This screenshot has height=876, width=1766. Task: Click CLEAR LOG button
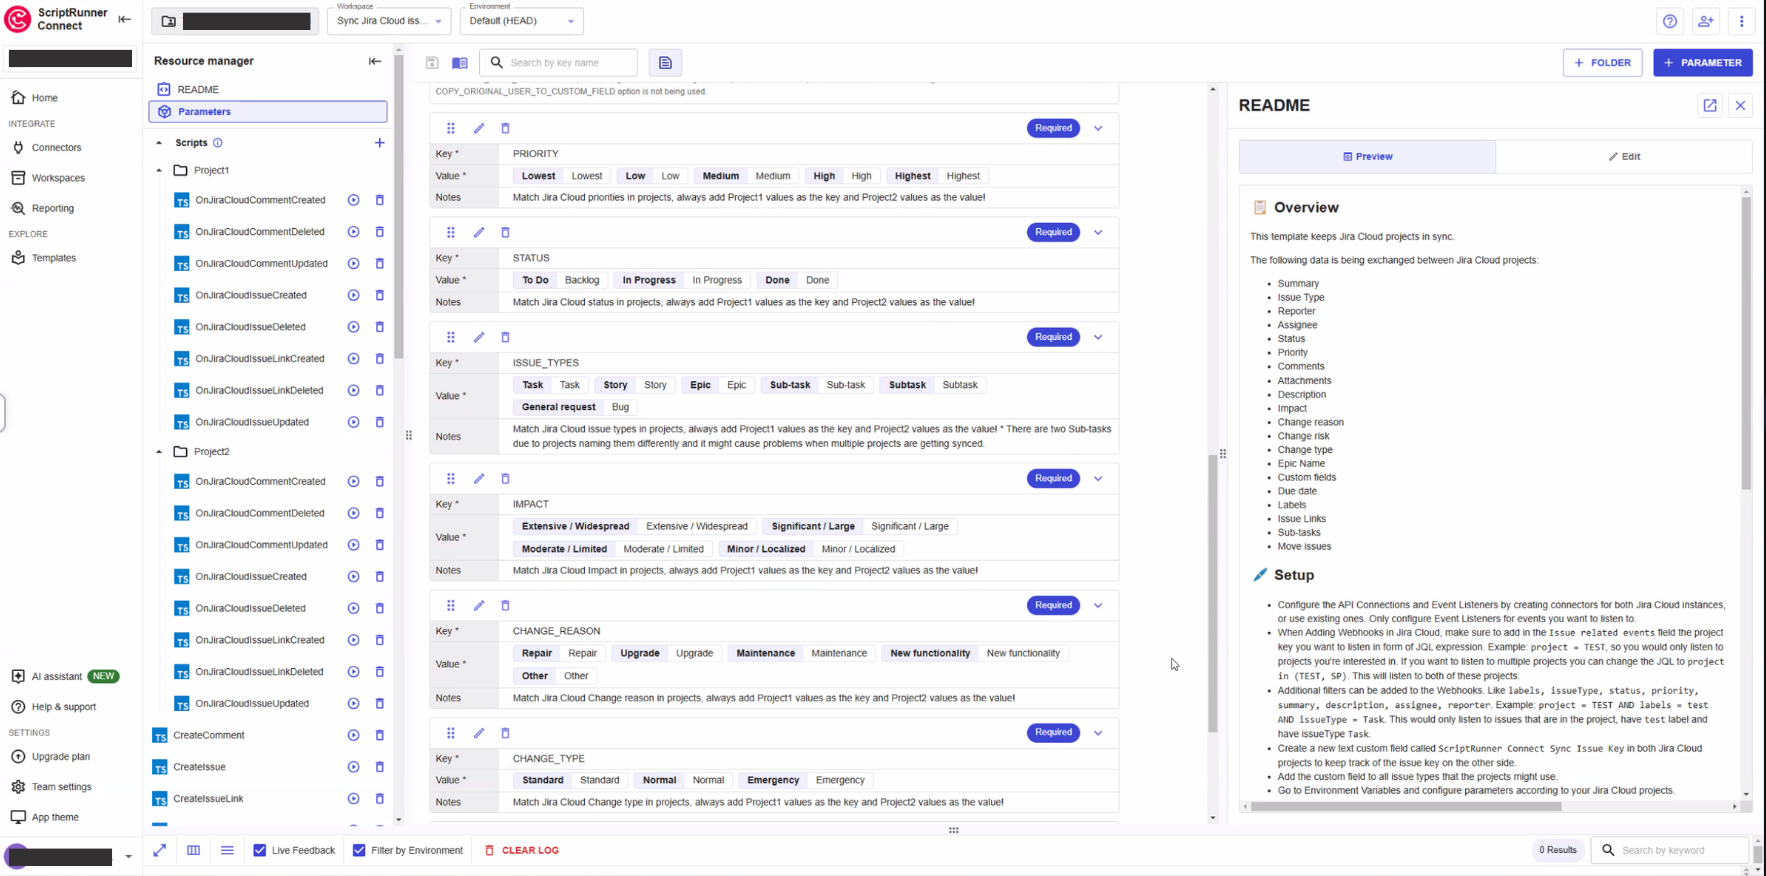click(x=521, y=850)
